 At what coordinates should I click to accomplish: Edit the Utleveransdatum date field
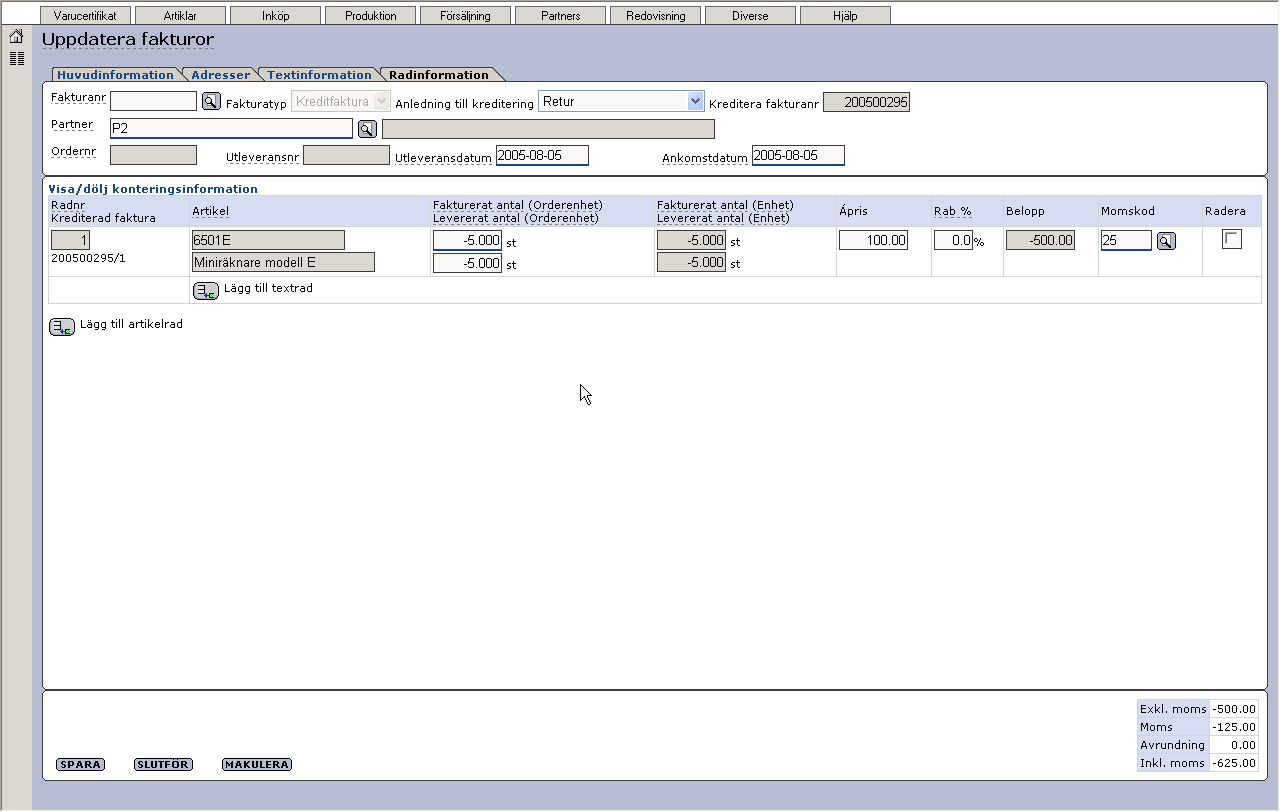[x=542, y=155]
